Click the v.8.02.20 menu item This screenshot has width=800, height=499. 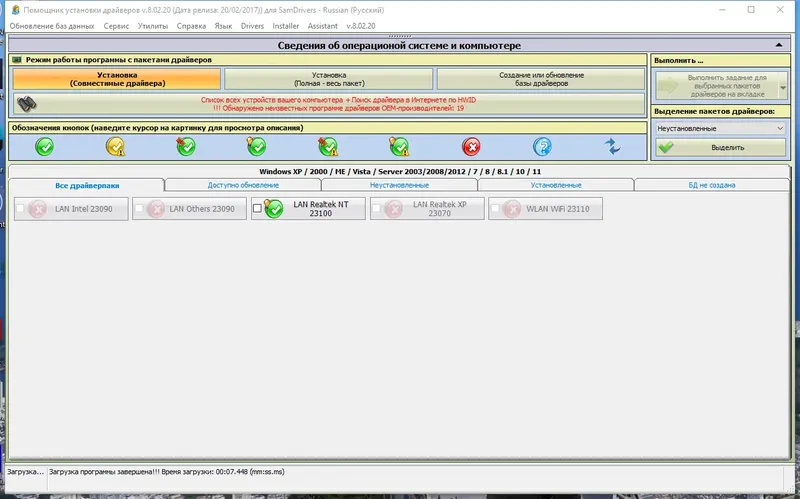[361, 26]
